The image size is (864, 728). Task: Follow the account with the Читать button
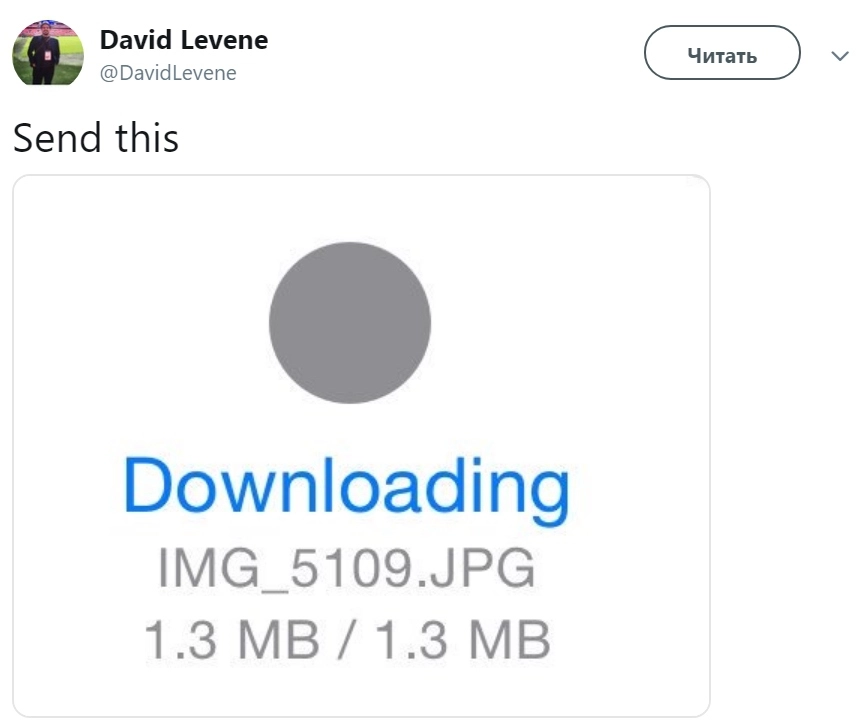(x=722, y=53)
